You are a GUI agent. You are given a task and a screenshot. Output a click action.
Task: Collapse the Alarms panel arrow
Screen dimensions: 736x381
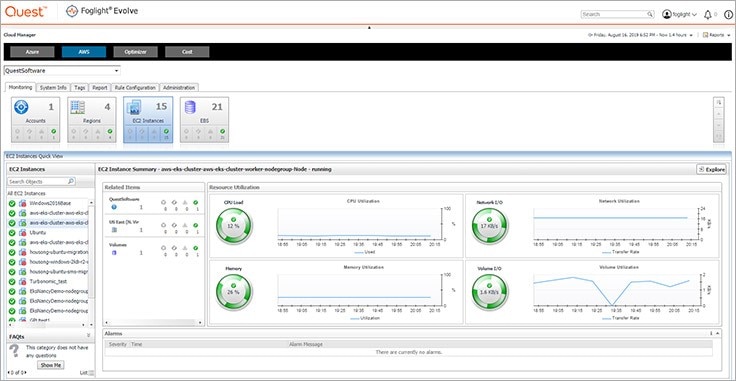pyautogui.click(x=718, y=333)
